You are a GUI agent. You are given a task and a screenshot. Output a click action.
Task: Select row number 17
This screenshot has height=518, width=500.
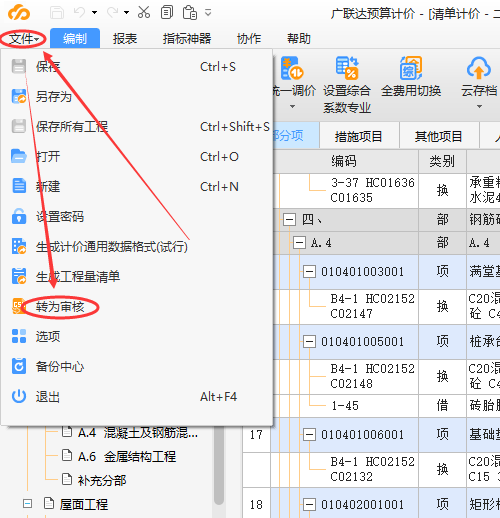256,435
